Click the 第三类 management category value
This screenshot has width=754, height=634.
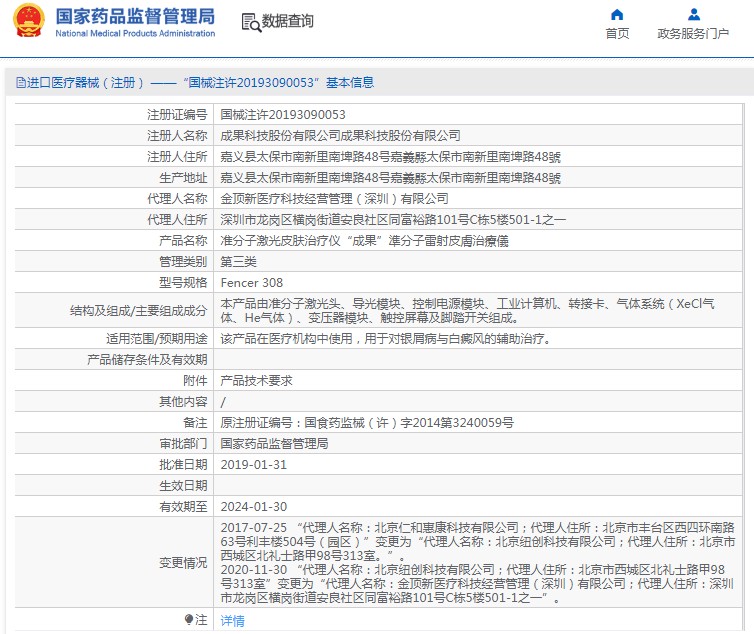pyautogui.click(x=238, y=262)
